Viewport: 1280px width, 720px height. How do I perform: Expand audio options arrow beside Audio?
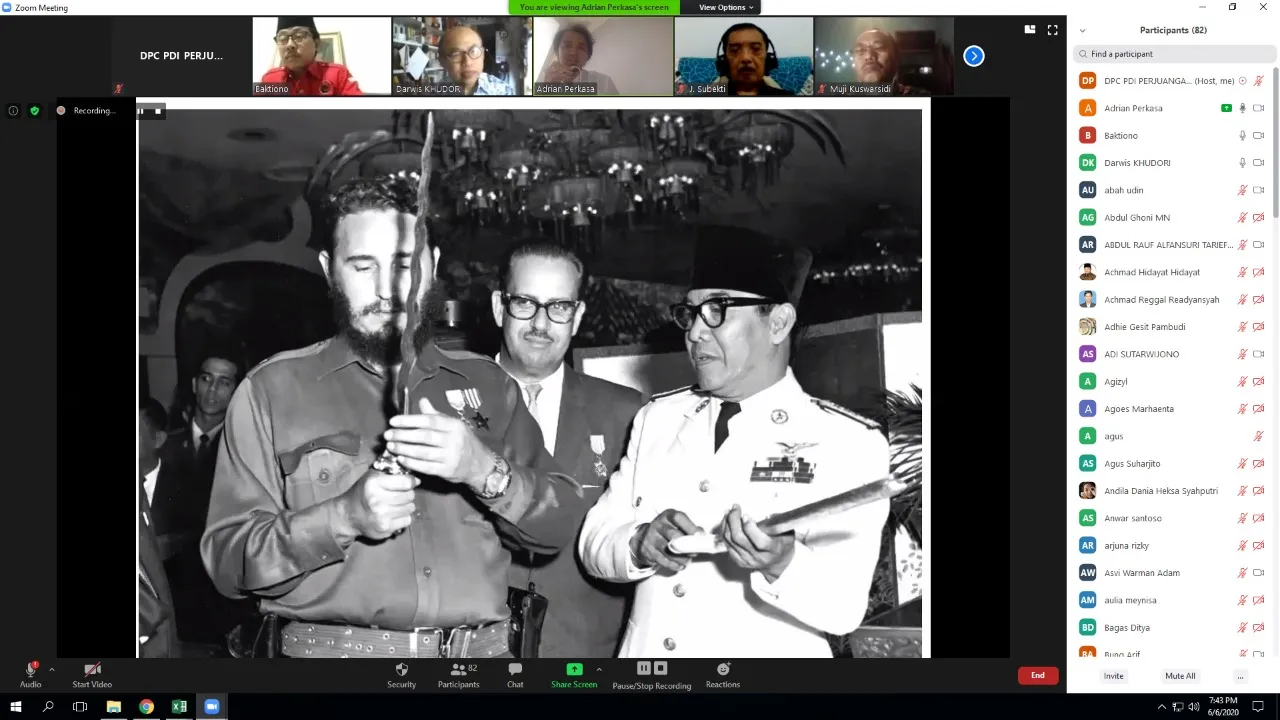click(x=52, y=670)
